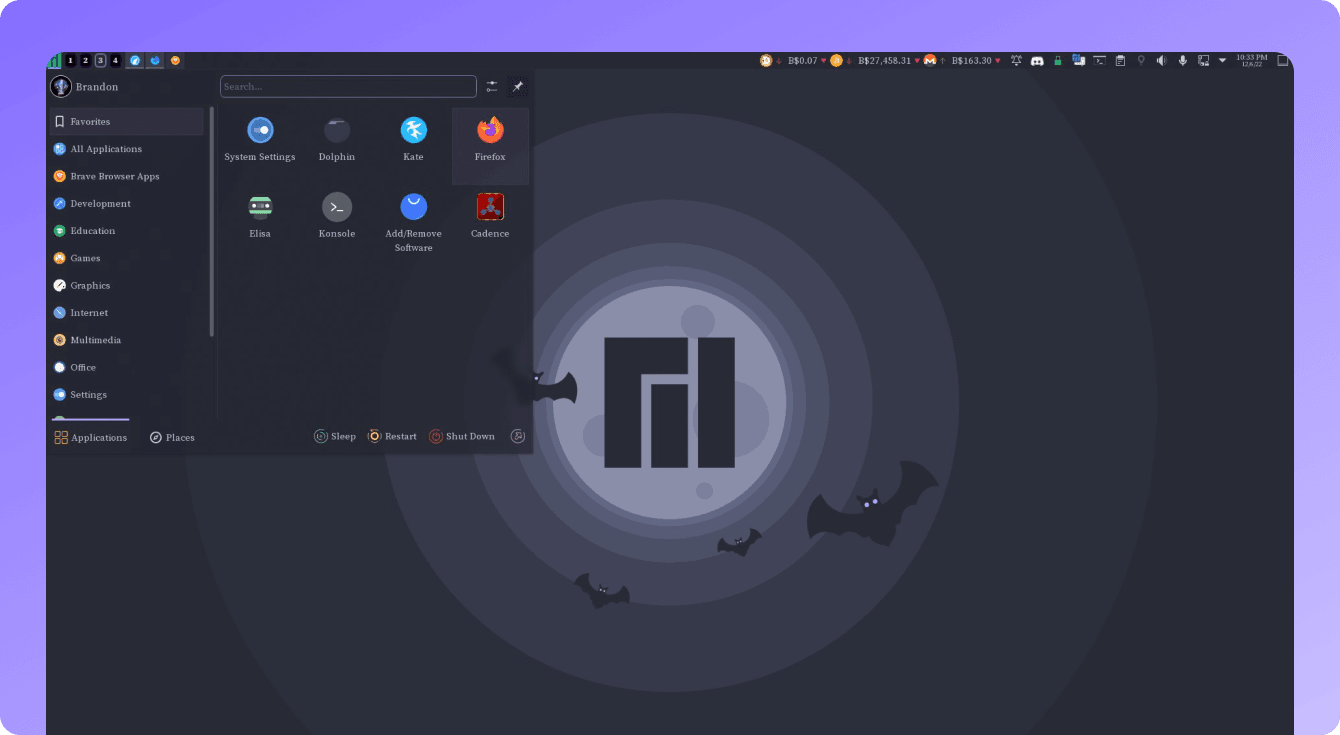Viewport: 1340px width, 735px height.
Task: Open launcher configure options next to search
Action: 491,87
